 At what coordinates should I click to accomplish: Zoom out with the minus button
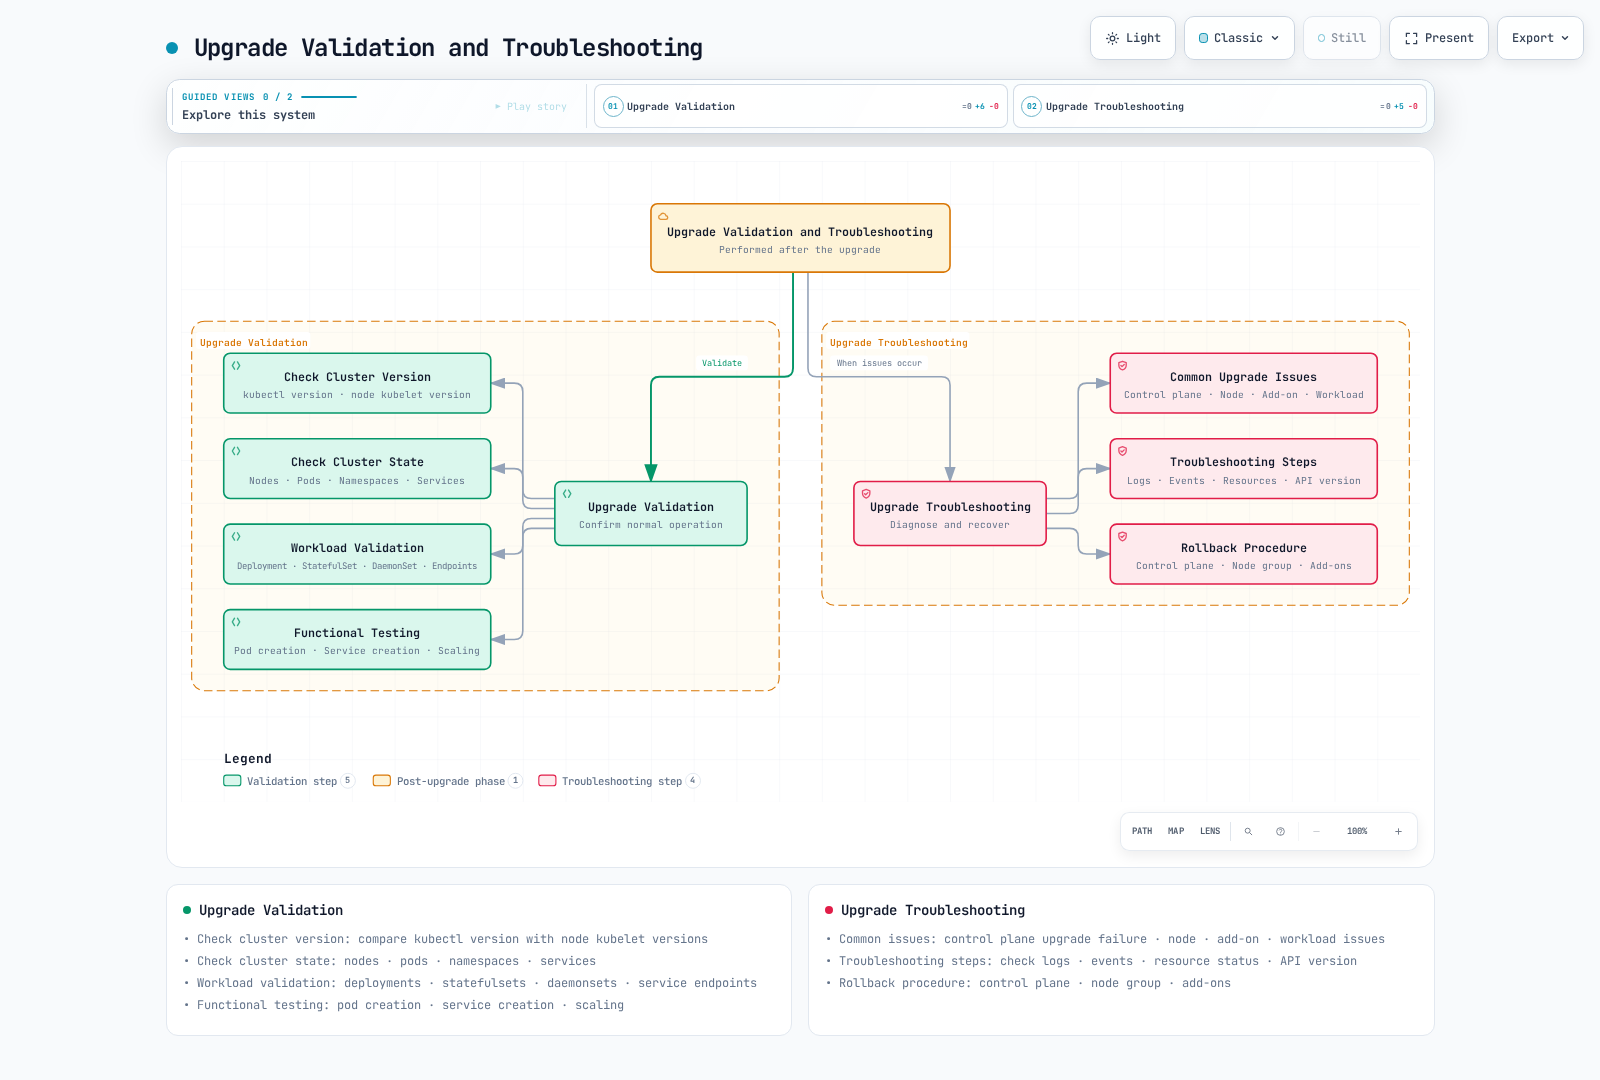1317,831
